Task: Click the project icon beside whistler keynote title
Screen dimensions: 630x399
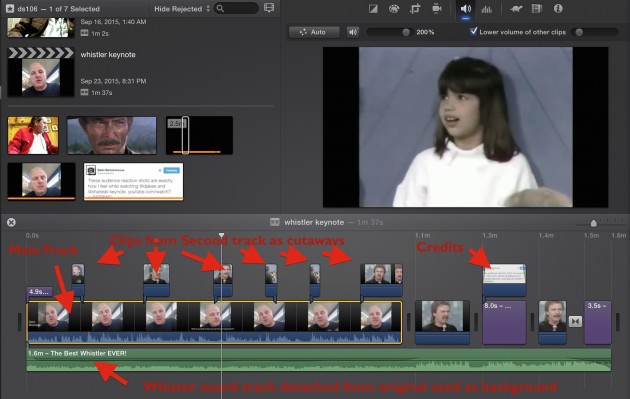Action: pos(275,222)
